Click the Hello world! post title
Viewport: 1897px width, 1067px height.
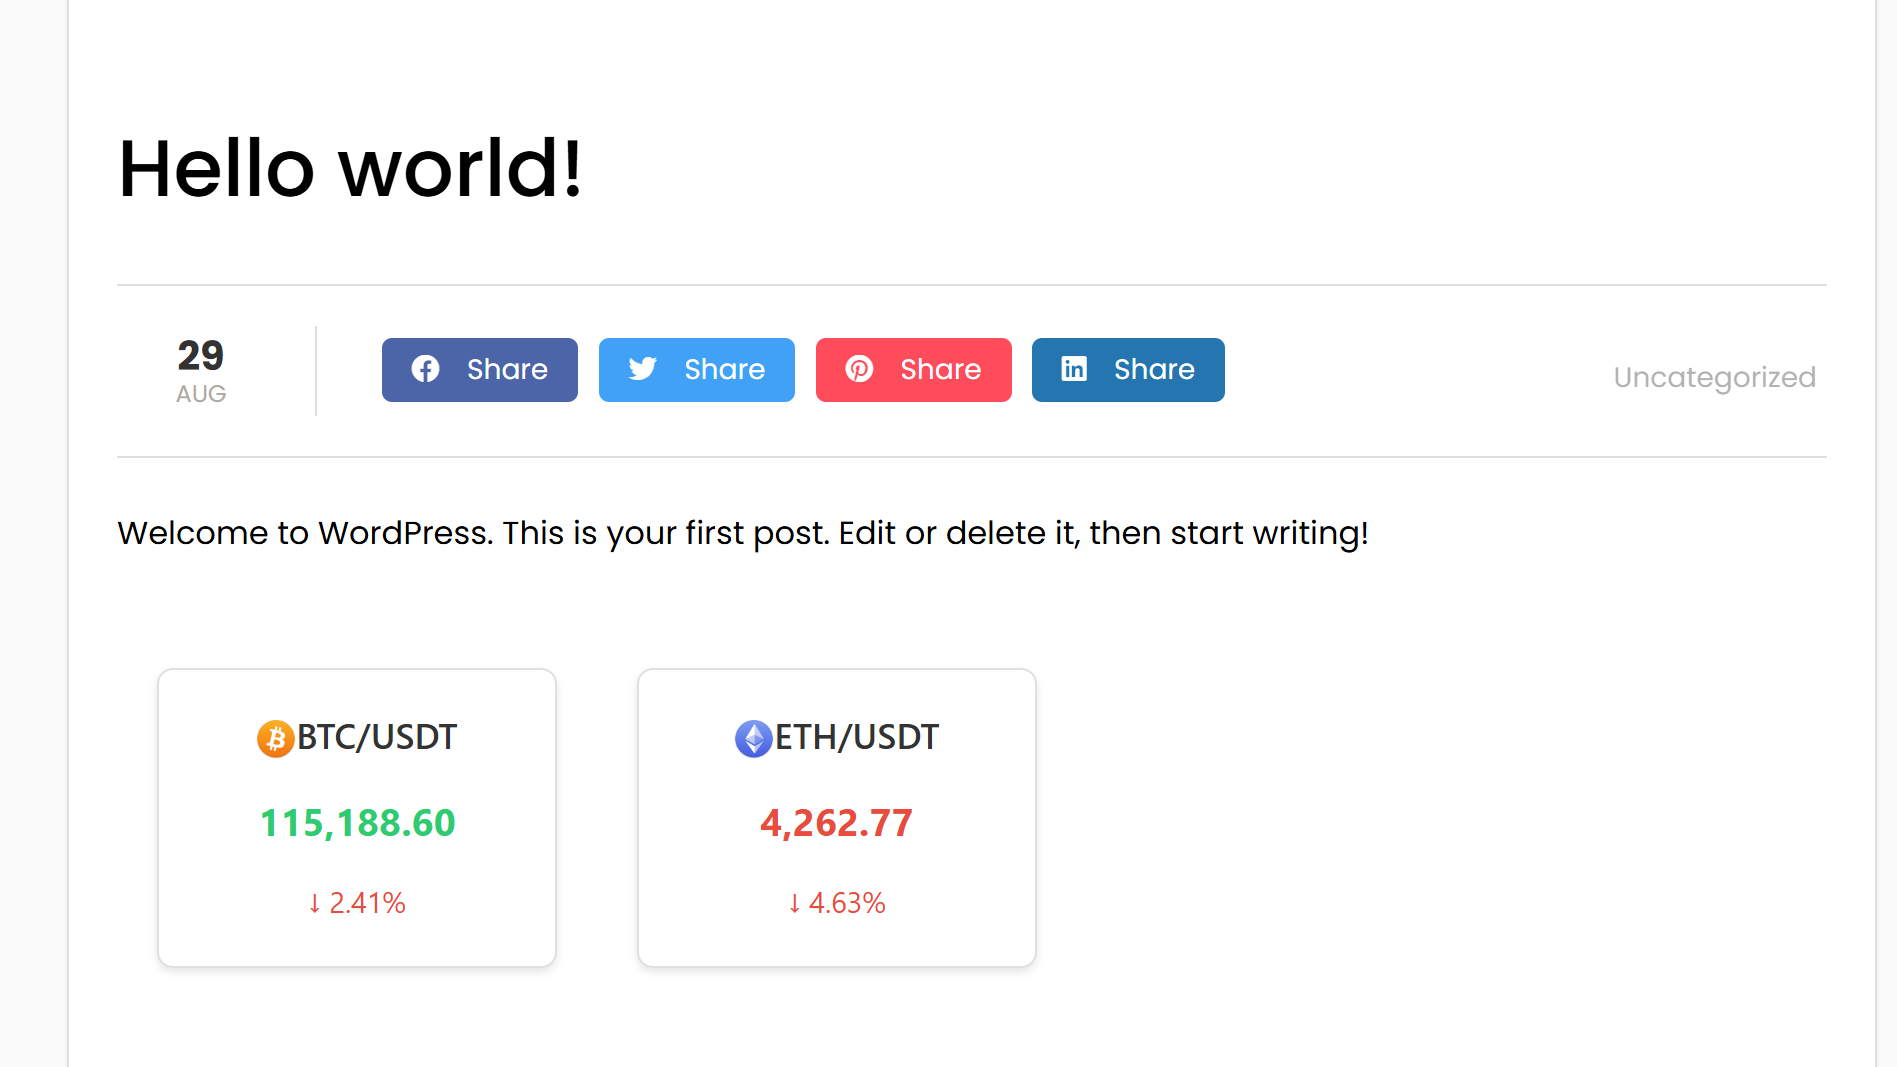[x=350, y=168]
